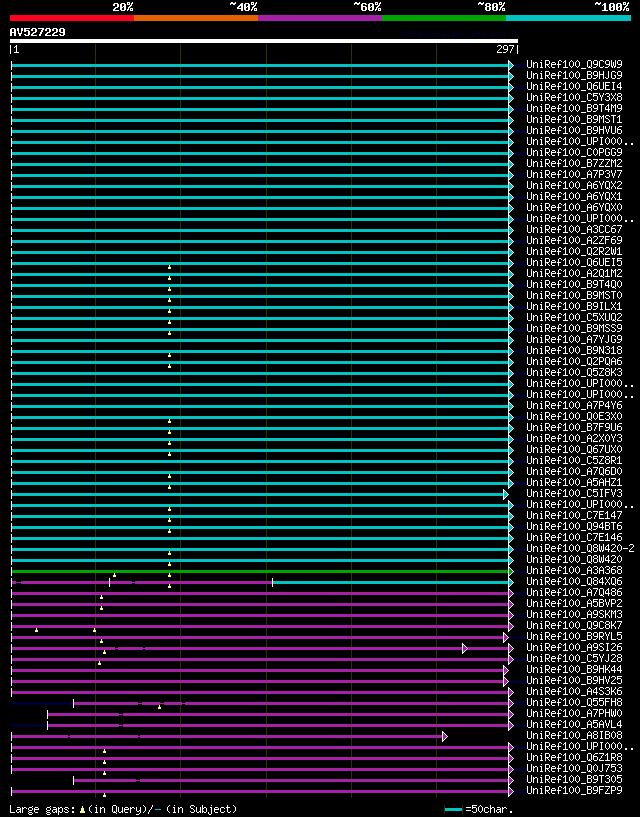The image size is (640, 817).
Task: Open hit UniRef100_B9MST1
Action: tap(574, 119)
